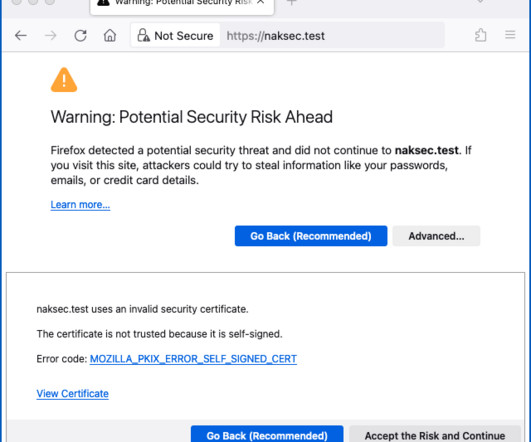Image resolution: width=531 pixels, height=442 pixels.
Task: Click the forward navigation arrow
Action: 50,35
